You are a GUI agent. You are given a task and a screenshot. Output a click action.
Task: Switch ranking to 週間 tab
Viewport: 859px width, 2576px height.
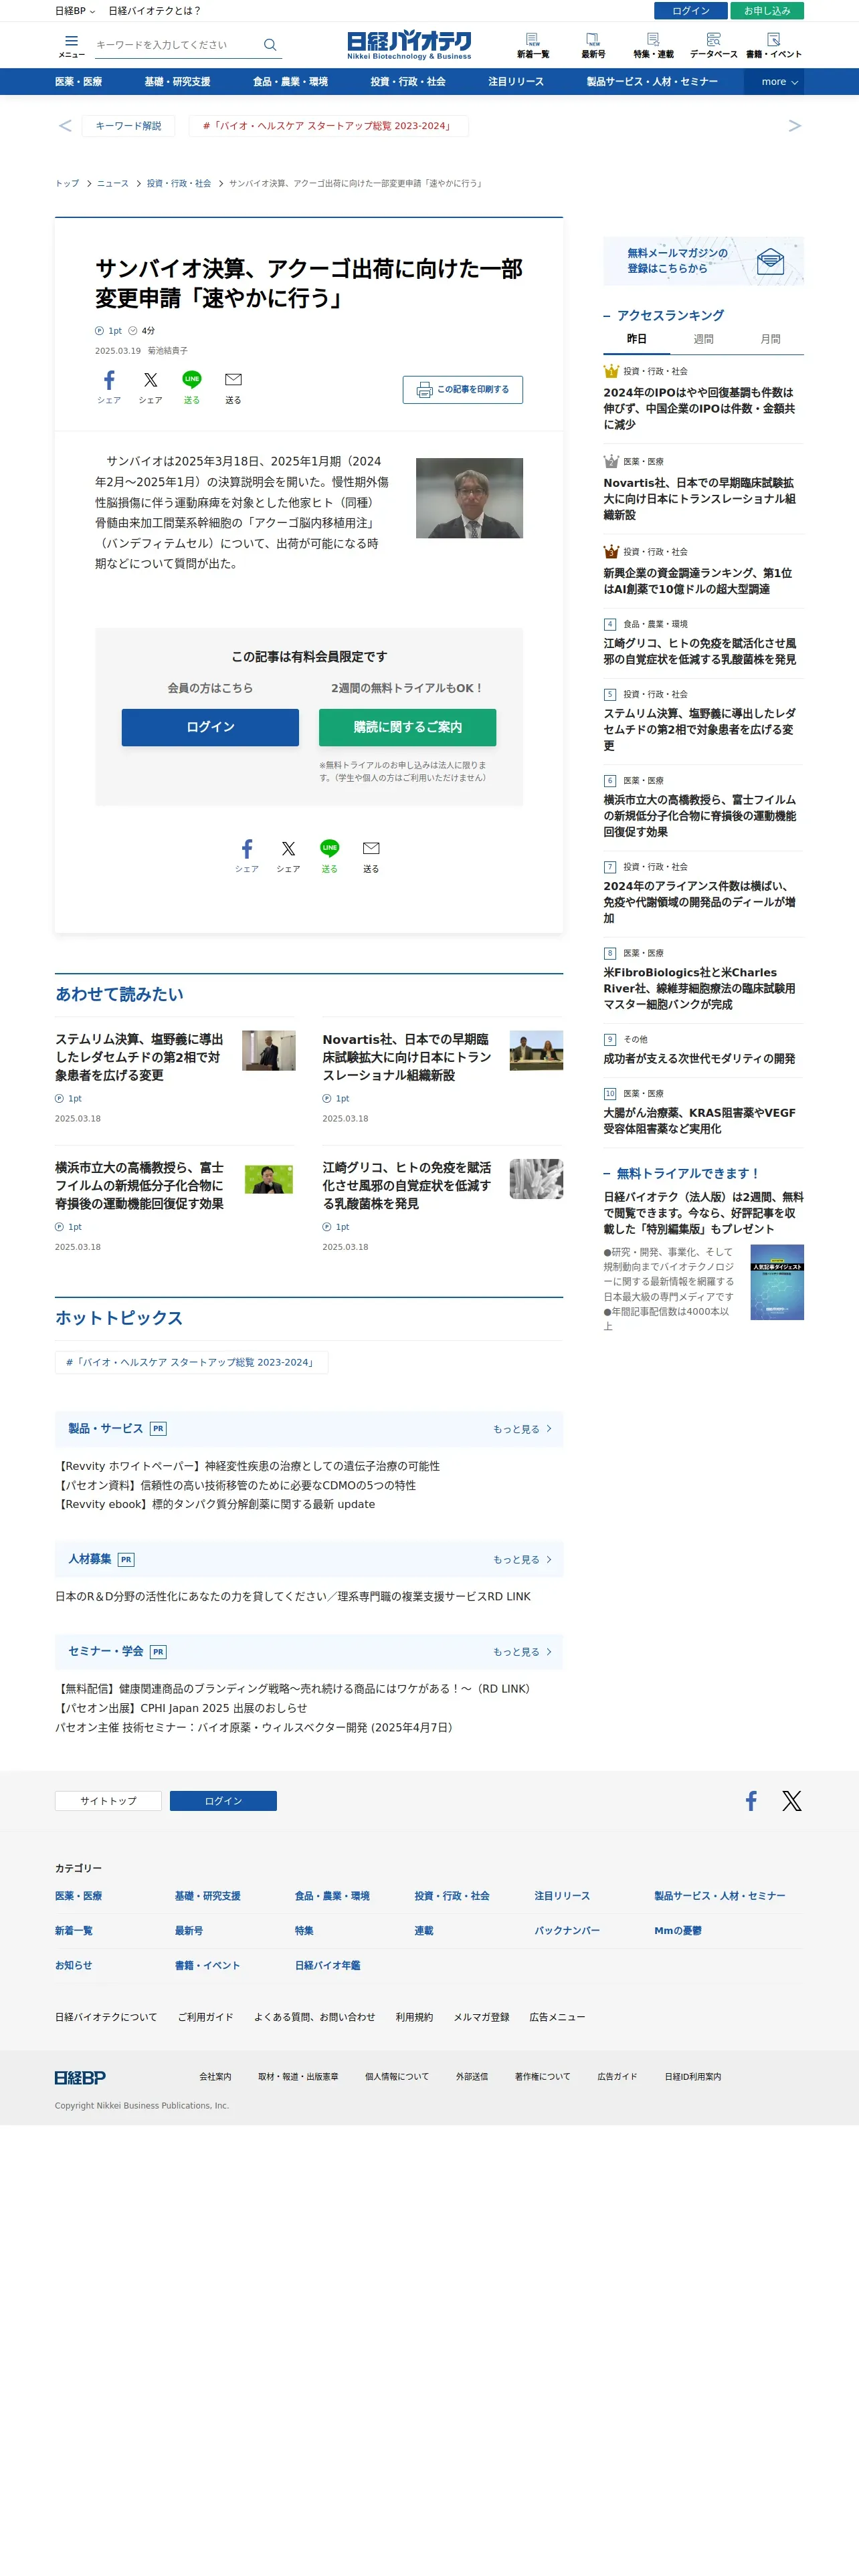tap(703, 340)
